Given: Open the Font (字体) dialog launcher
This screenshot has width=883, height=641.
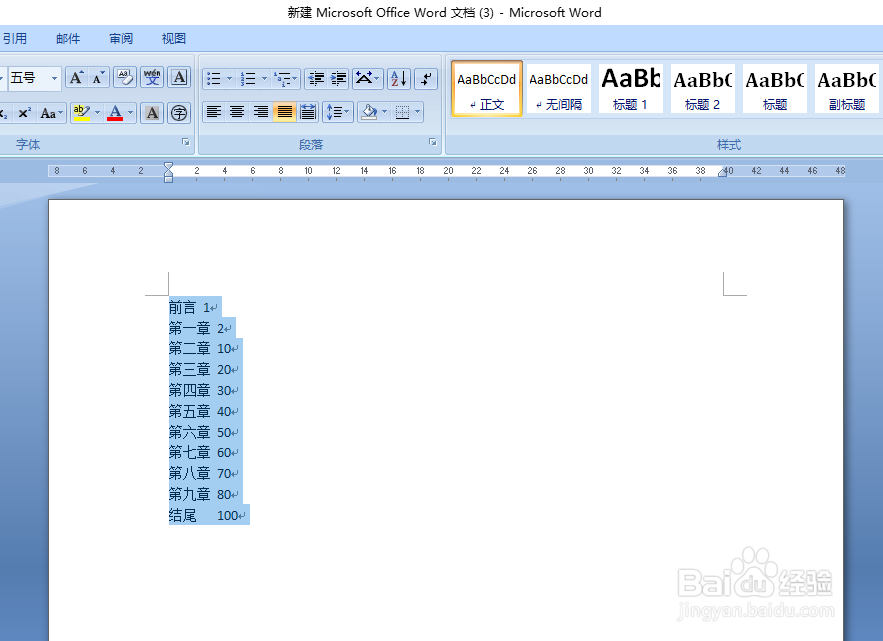Looking at the screenshot, I should (186, 143).
